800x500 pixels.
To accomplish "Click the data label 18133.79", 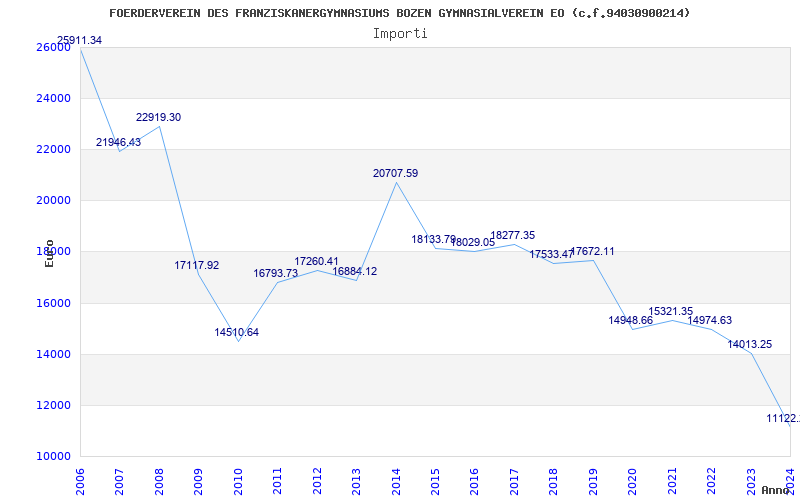I will [434, 239].
